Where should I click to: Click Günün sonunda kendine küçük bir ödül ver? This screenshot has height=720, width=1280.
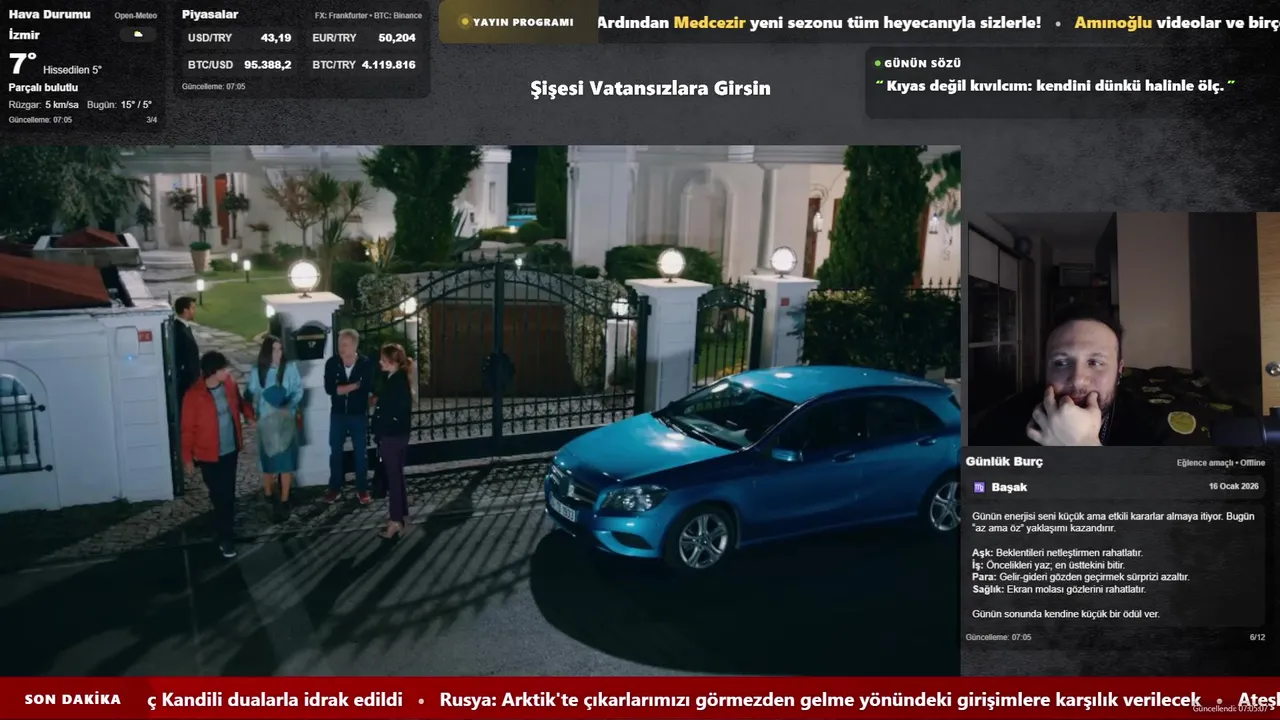click(x=1066, y=614)
